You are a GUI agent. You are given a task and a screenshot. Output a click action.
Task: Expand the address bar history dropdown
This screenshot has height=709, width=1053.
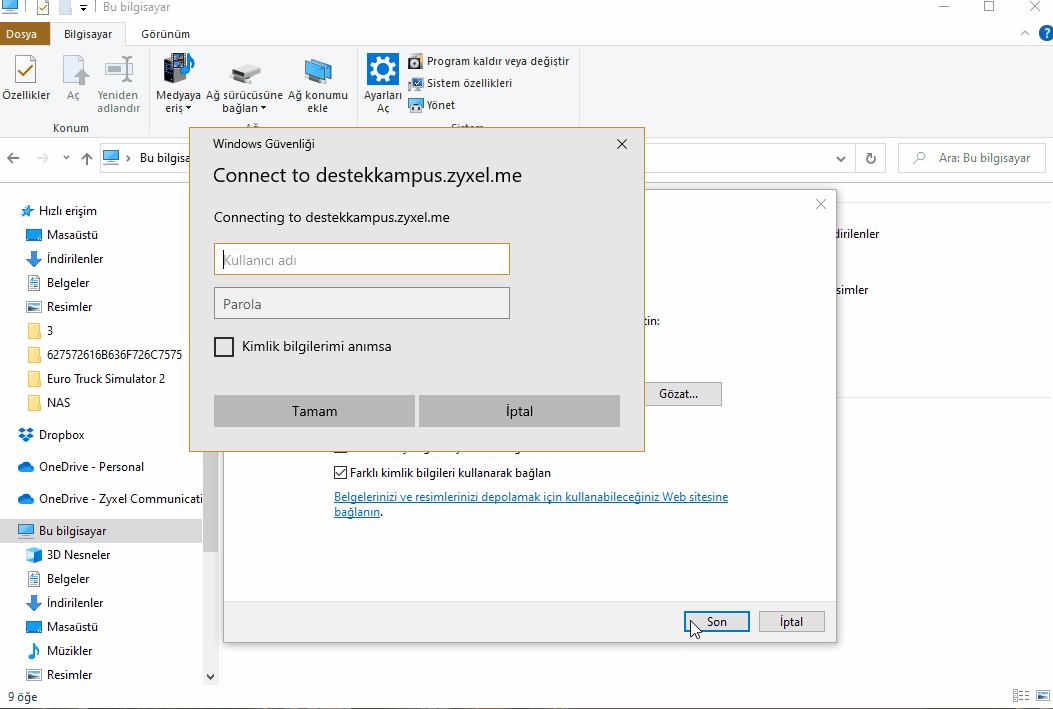point(841,159)
